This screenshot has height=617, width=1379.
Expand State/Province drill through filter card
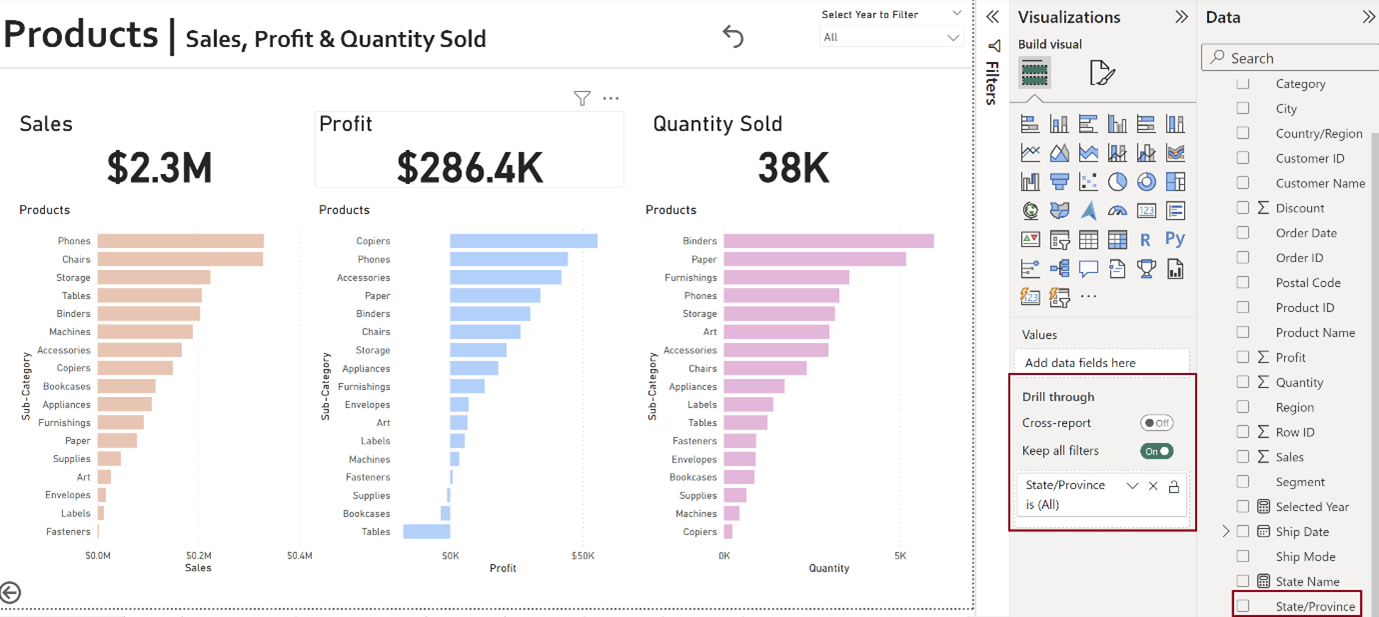(1132, 486)
